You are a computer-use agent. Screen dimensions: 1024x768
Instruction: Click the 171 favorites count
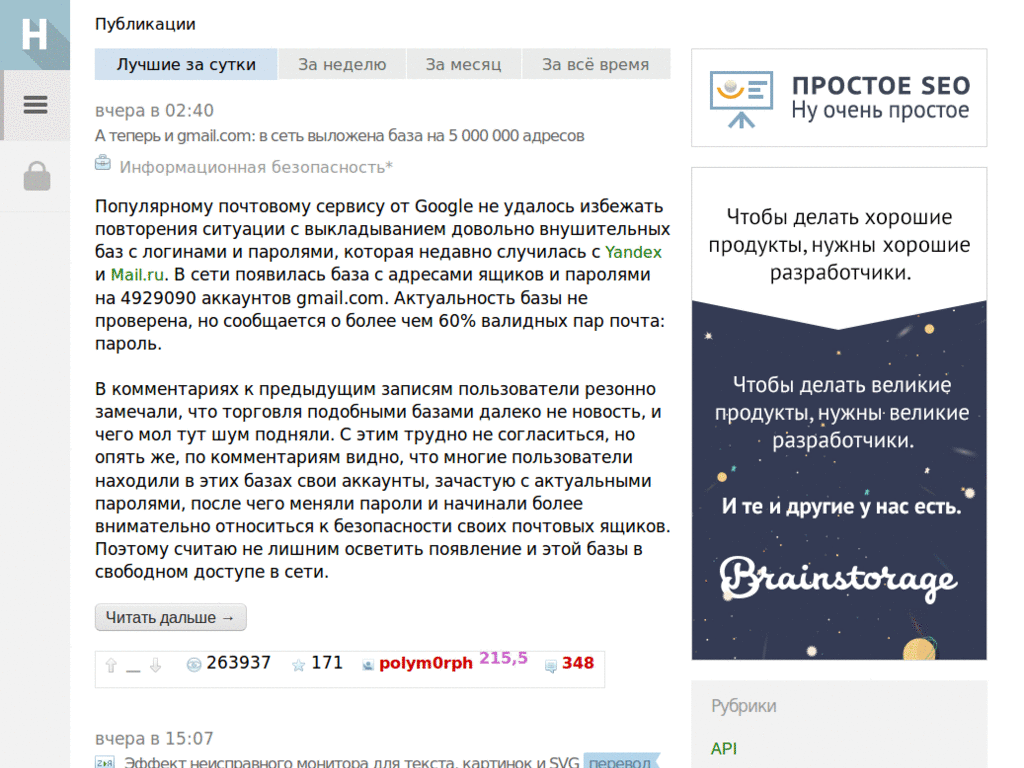pyautogui.click(x=327, y=663)
